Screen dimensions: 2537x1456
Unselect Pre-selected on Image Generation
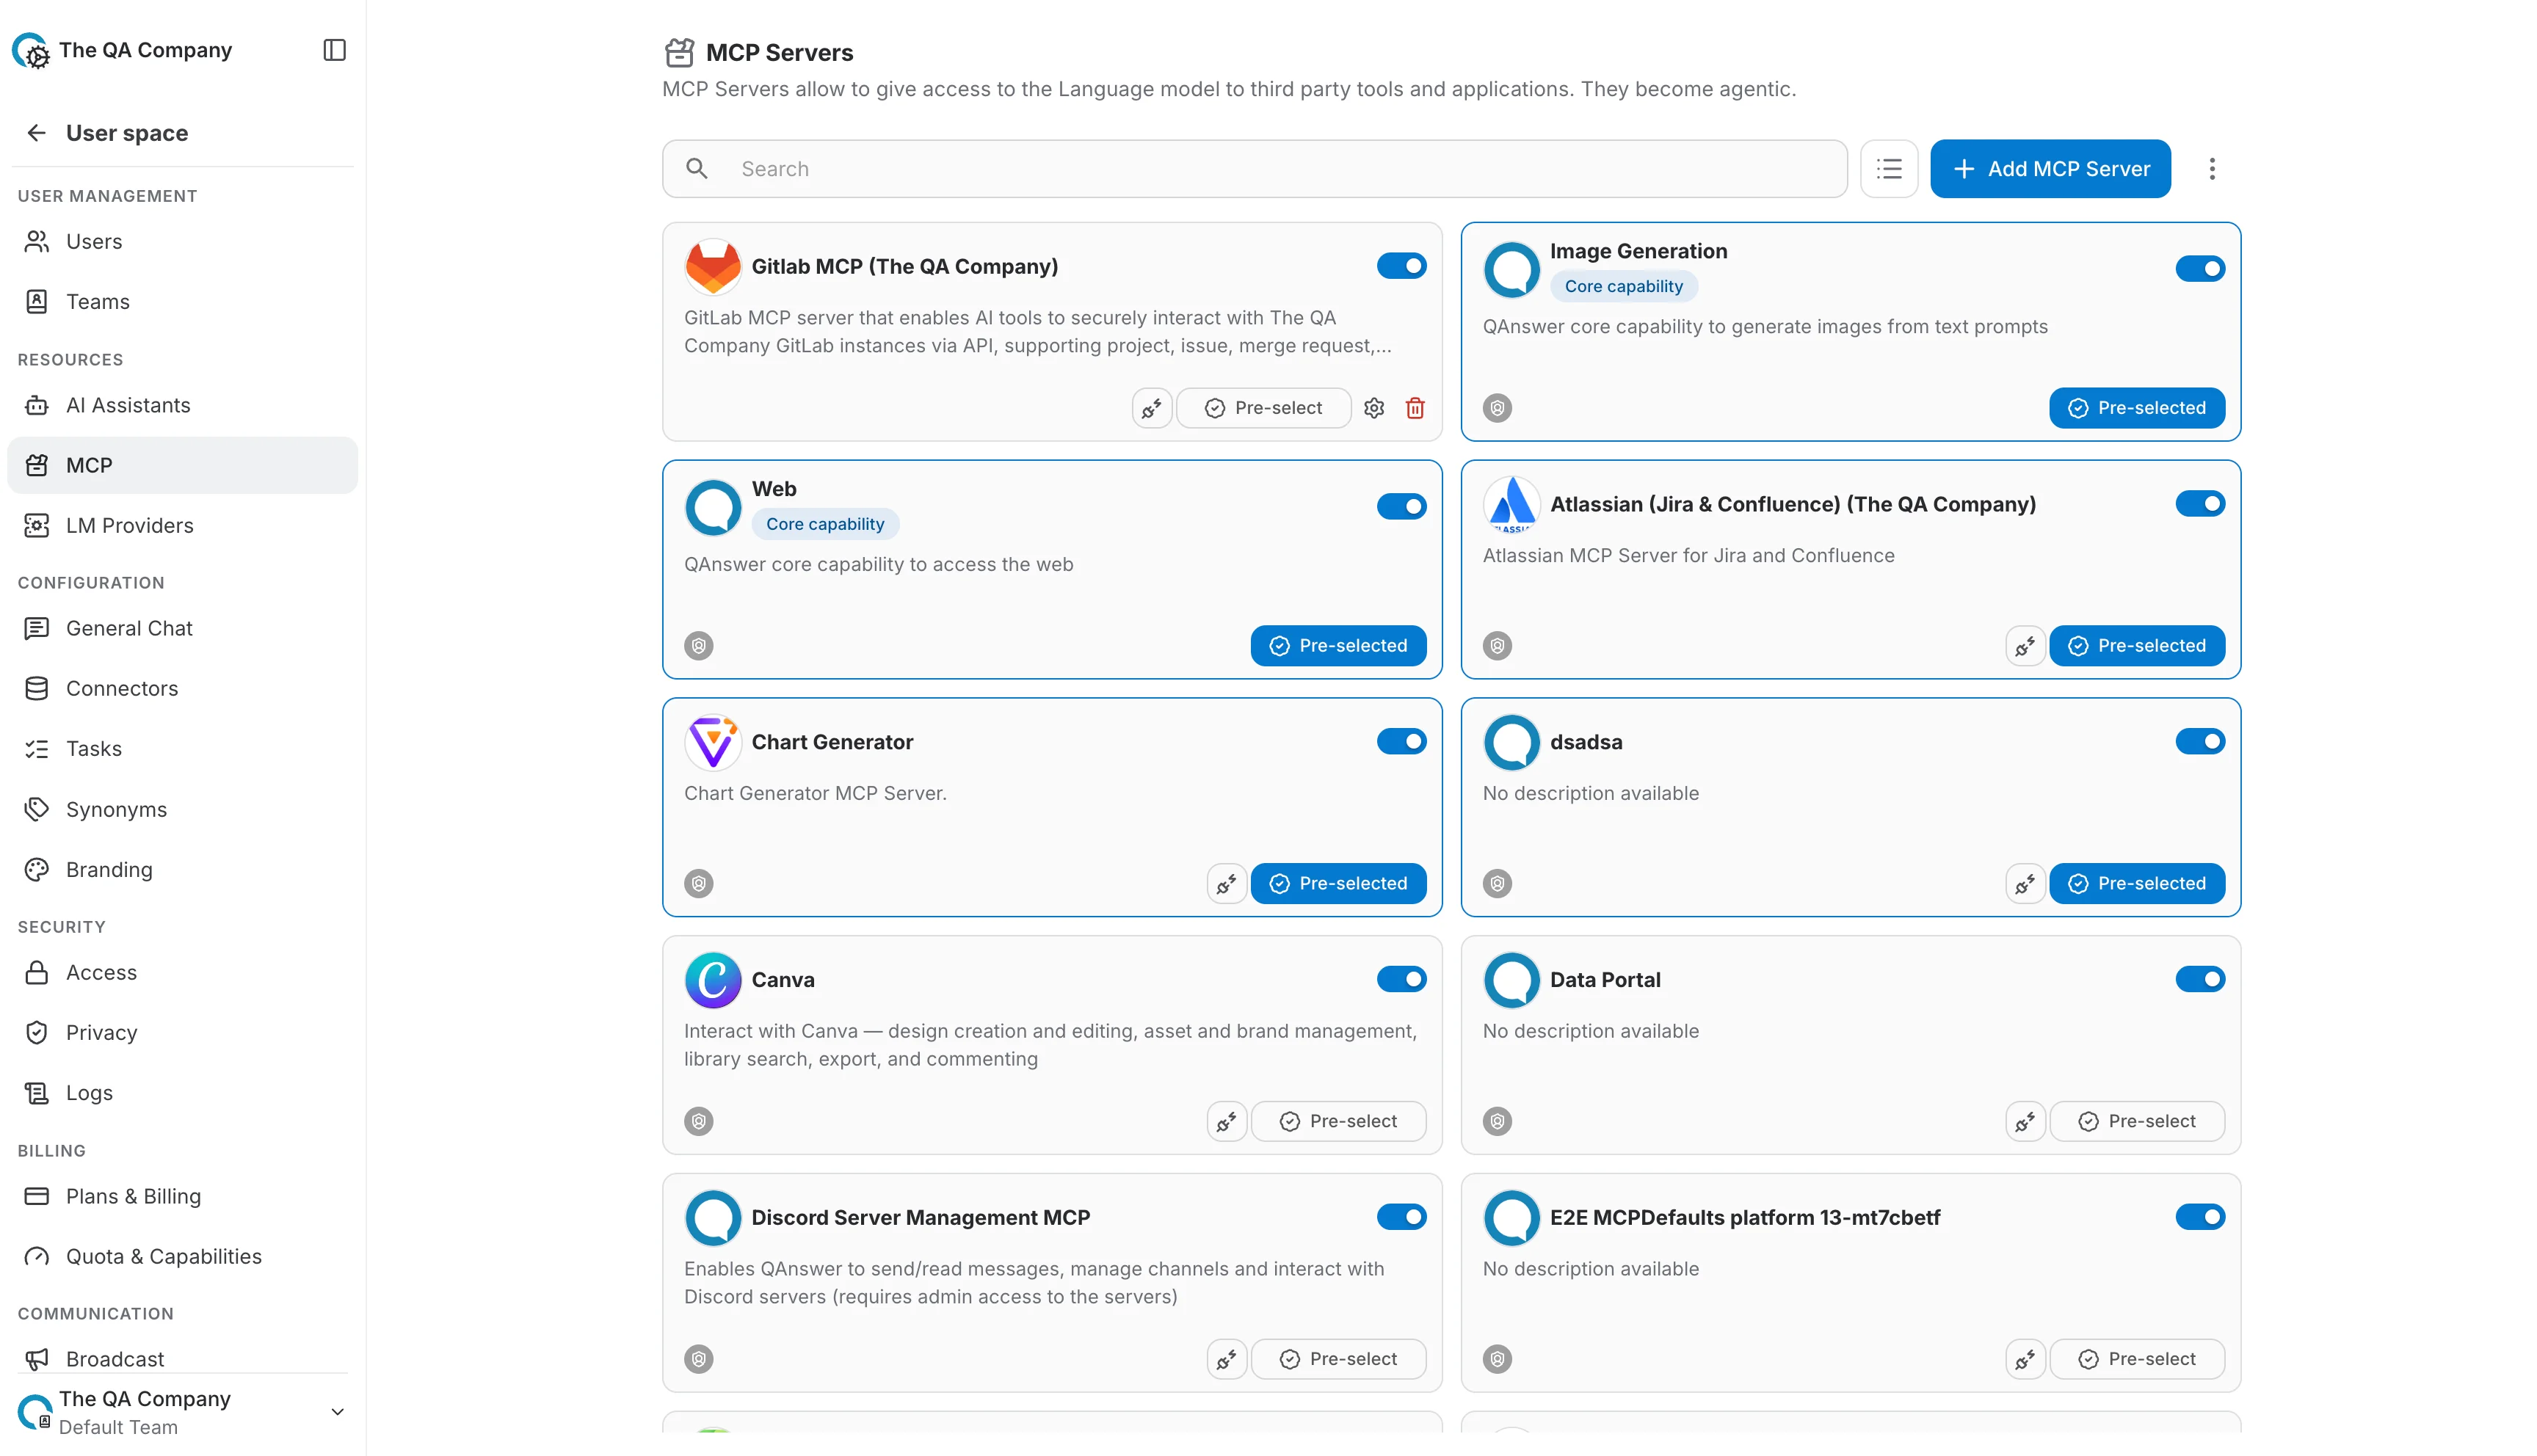(2136, 408)
